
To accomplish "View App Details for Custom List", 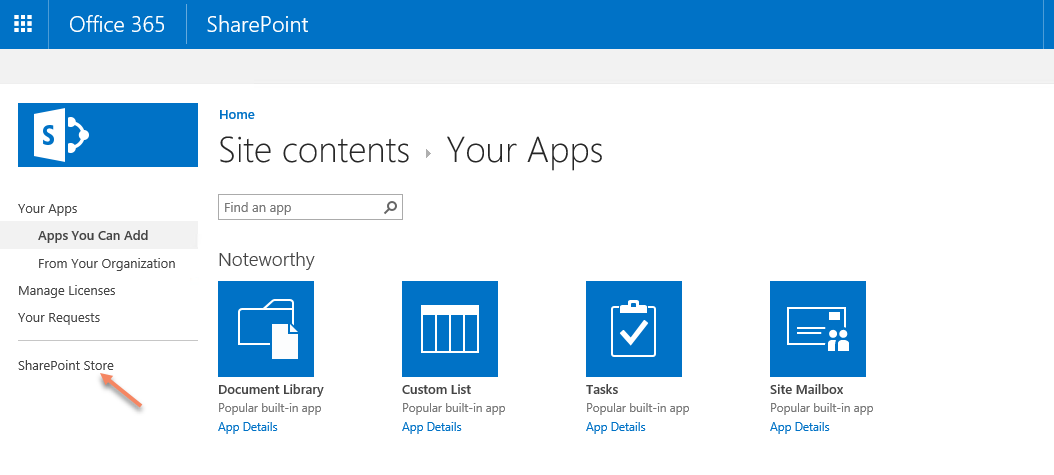I will pos(432,427).
